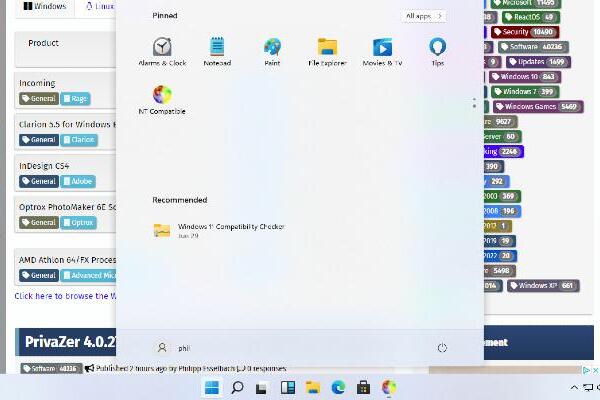
Task: Click the Adobe tag under InDesign CS4
Action: 78,181
